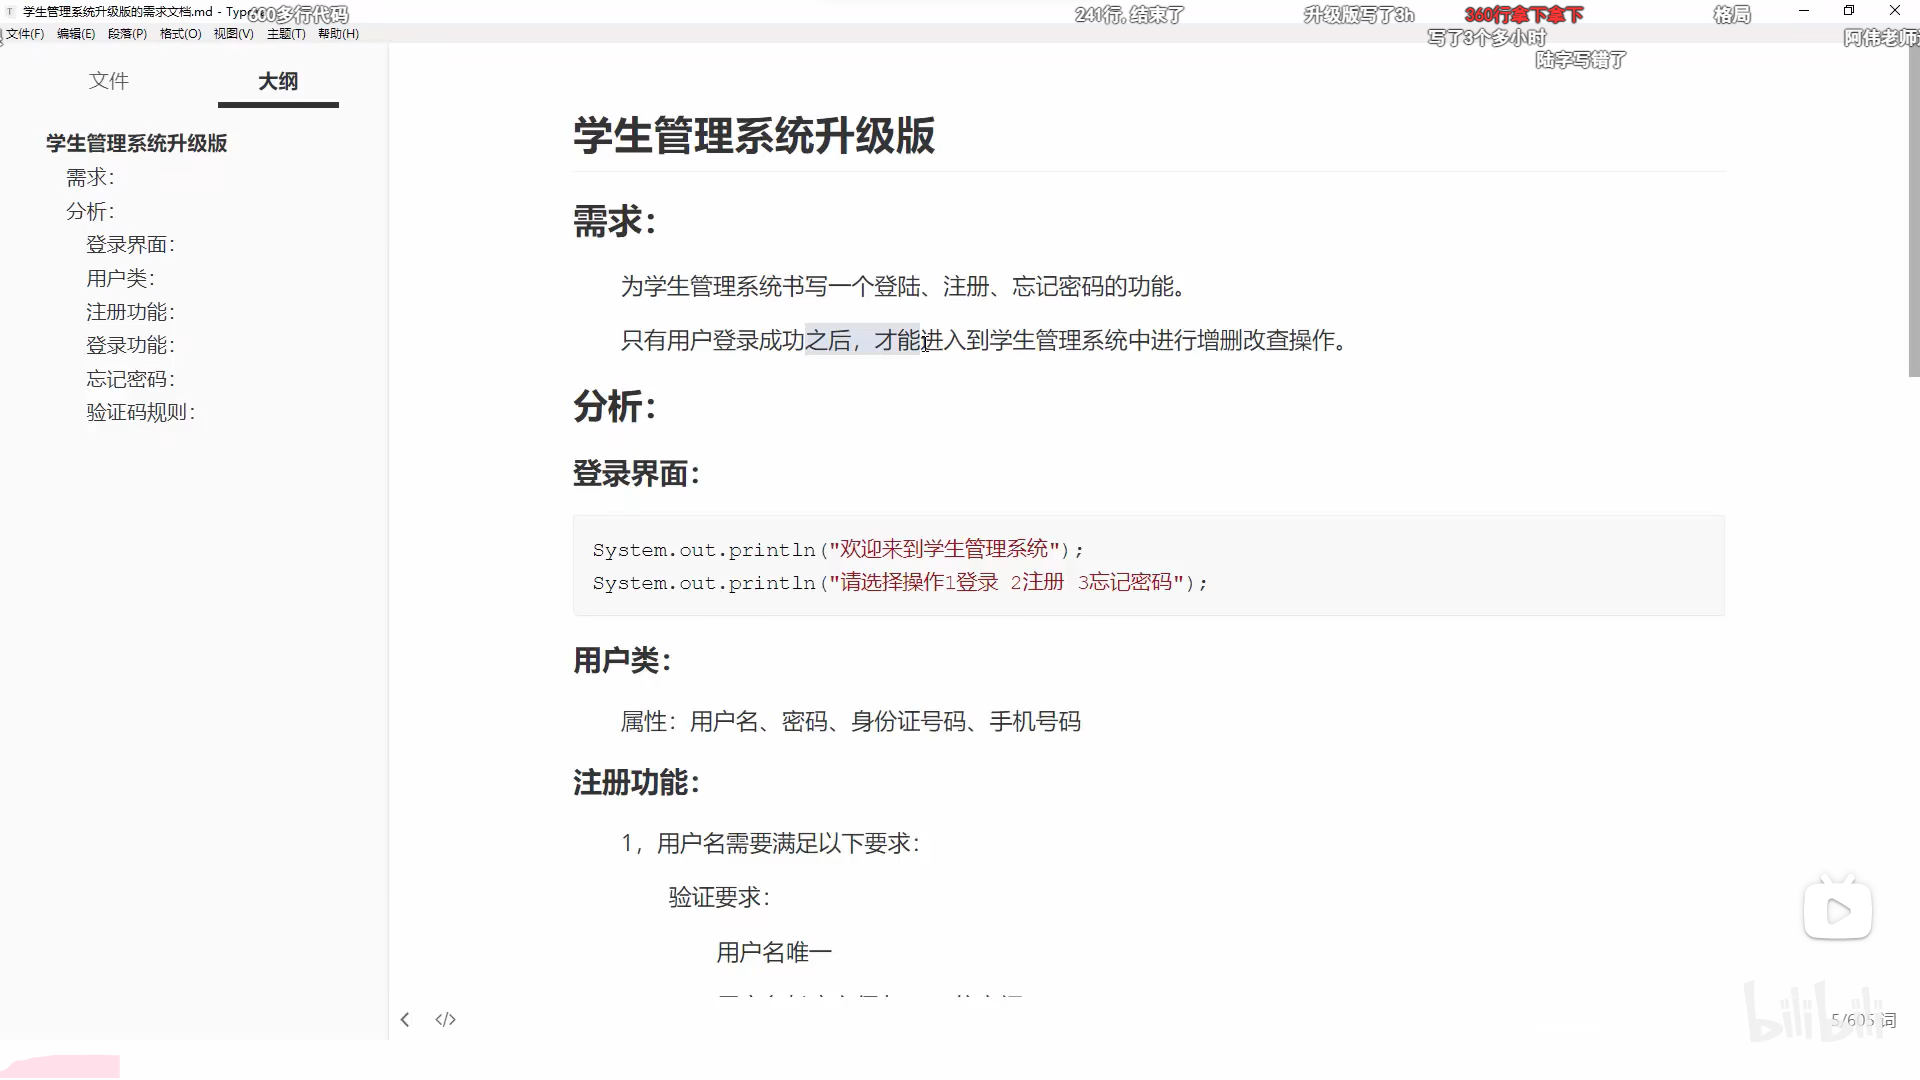Jump to 需求 heading in outline
The image size is (1920, 1080).
click(89, 177)
